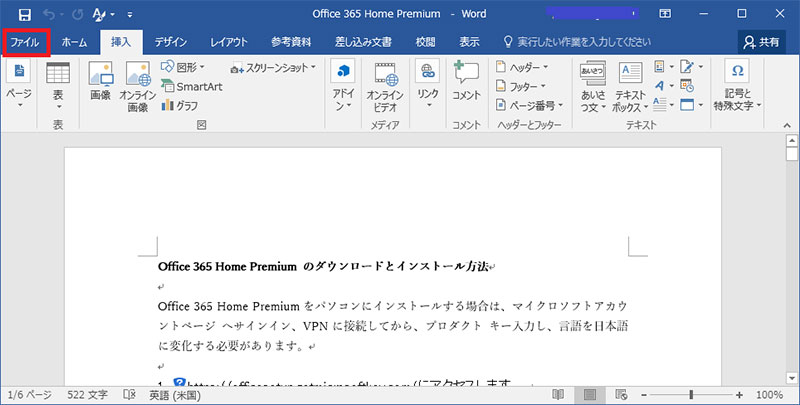Click the オンラインビデオ icon

[x=385, y=87]
